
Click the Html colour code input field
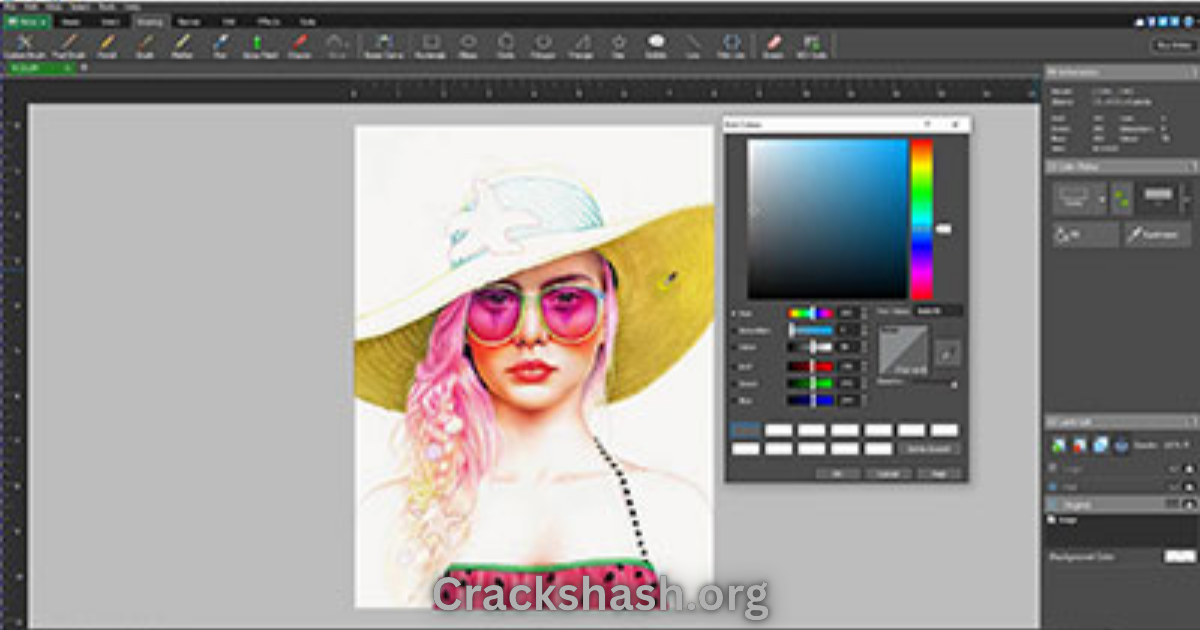[939, 312]
